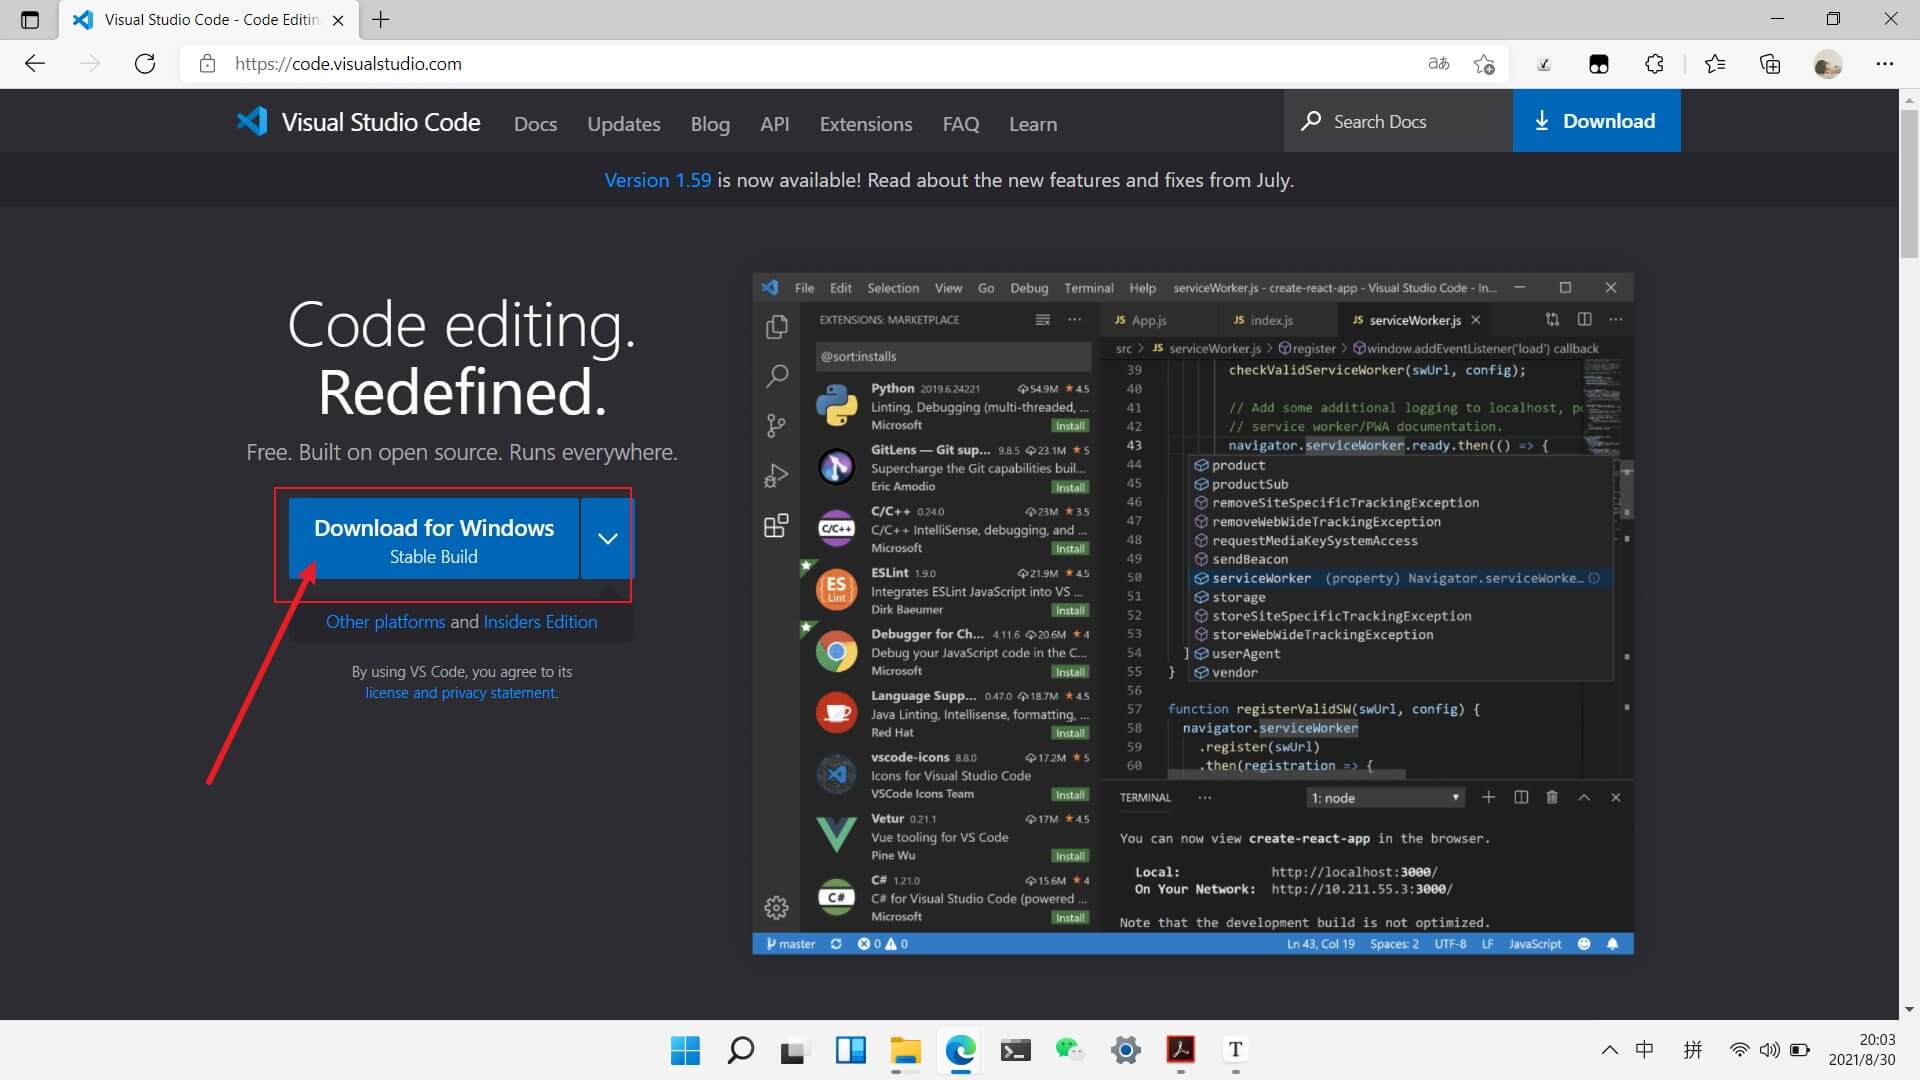This screenshot has height=1080, width=1920.
Task: Open Docs in site navigation
Action: click(x=535, y=124)
